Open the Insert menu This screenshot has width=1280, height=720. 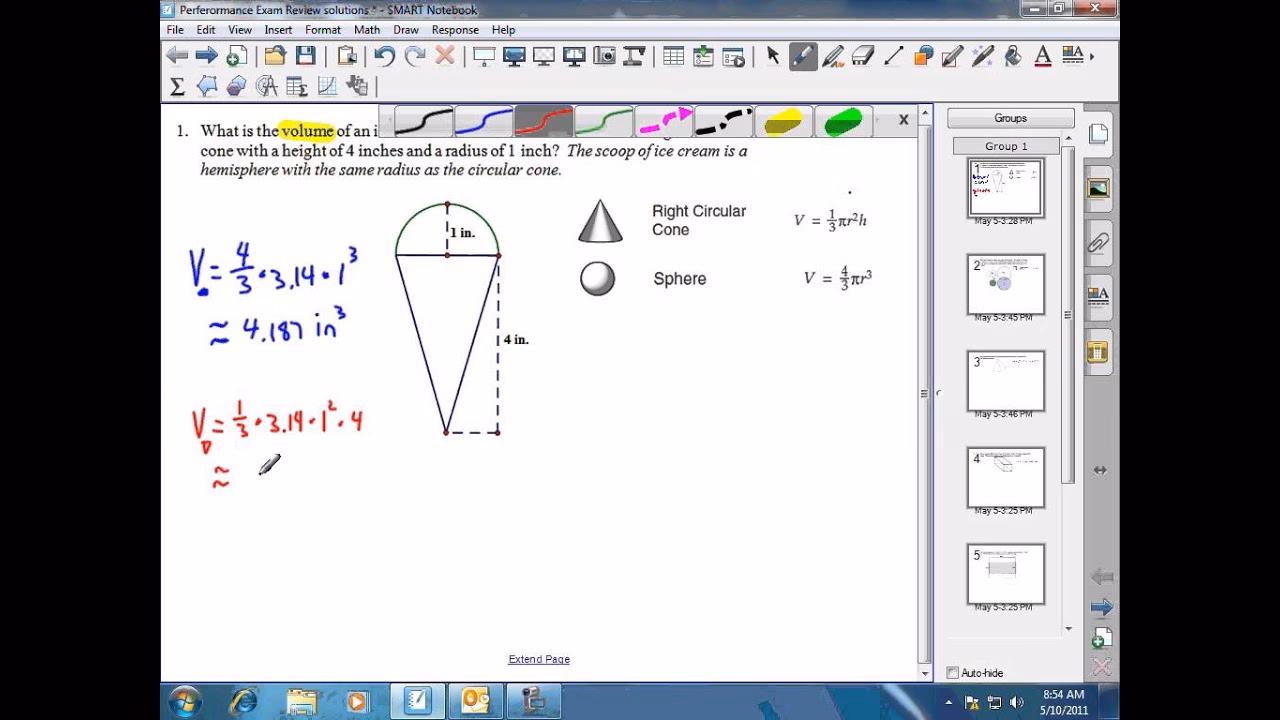click(278, 30)
